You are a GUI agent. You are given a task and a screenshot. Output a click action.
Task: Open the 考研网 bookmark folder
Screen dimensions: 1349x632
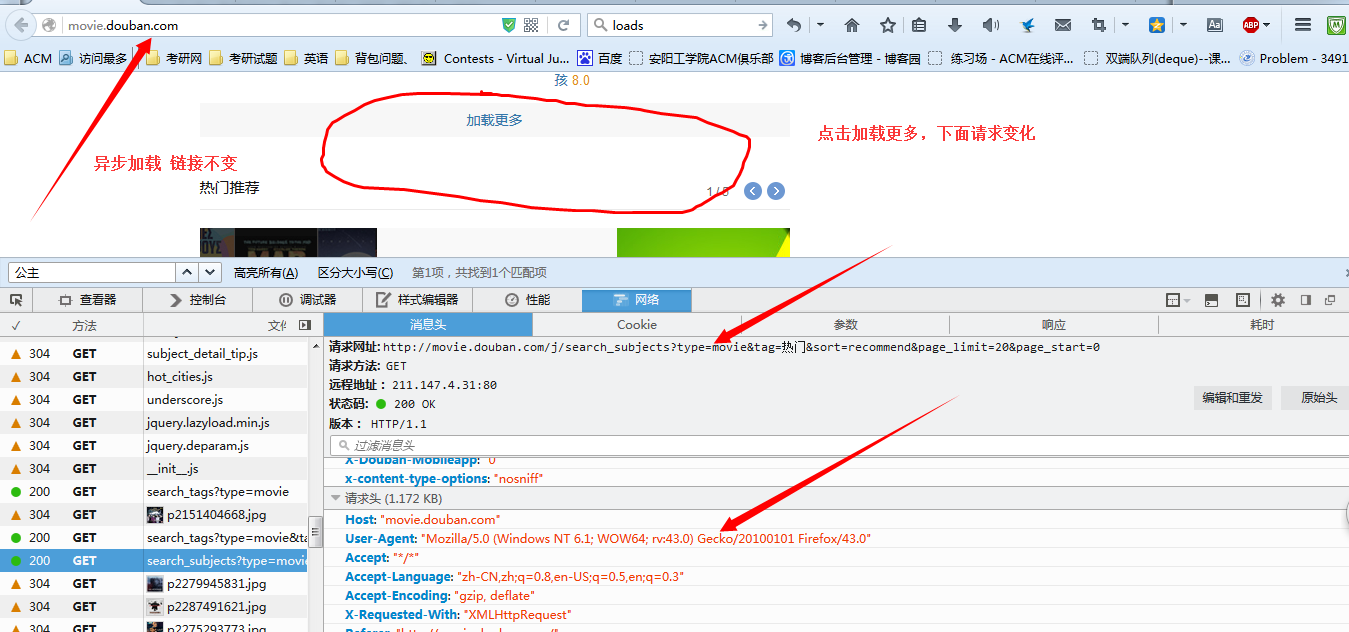pos(173,59)
